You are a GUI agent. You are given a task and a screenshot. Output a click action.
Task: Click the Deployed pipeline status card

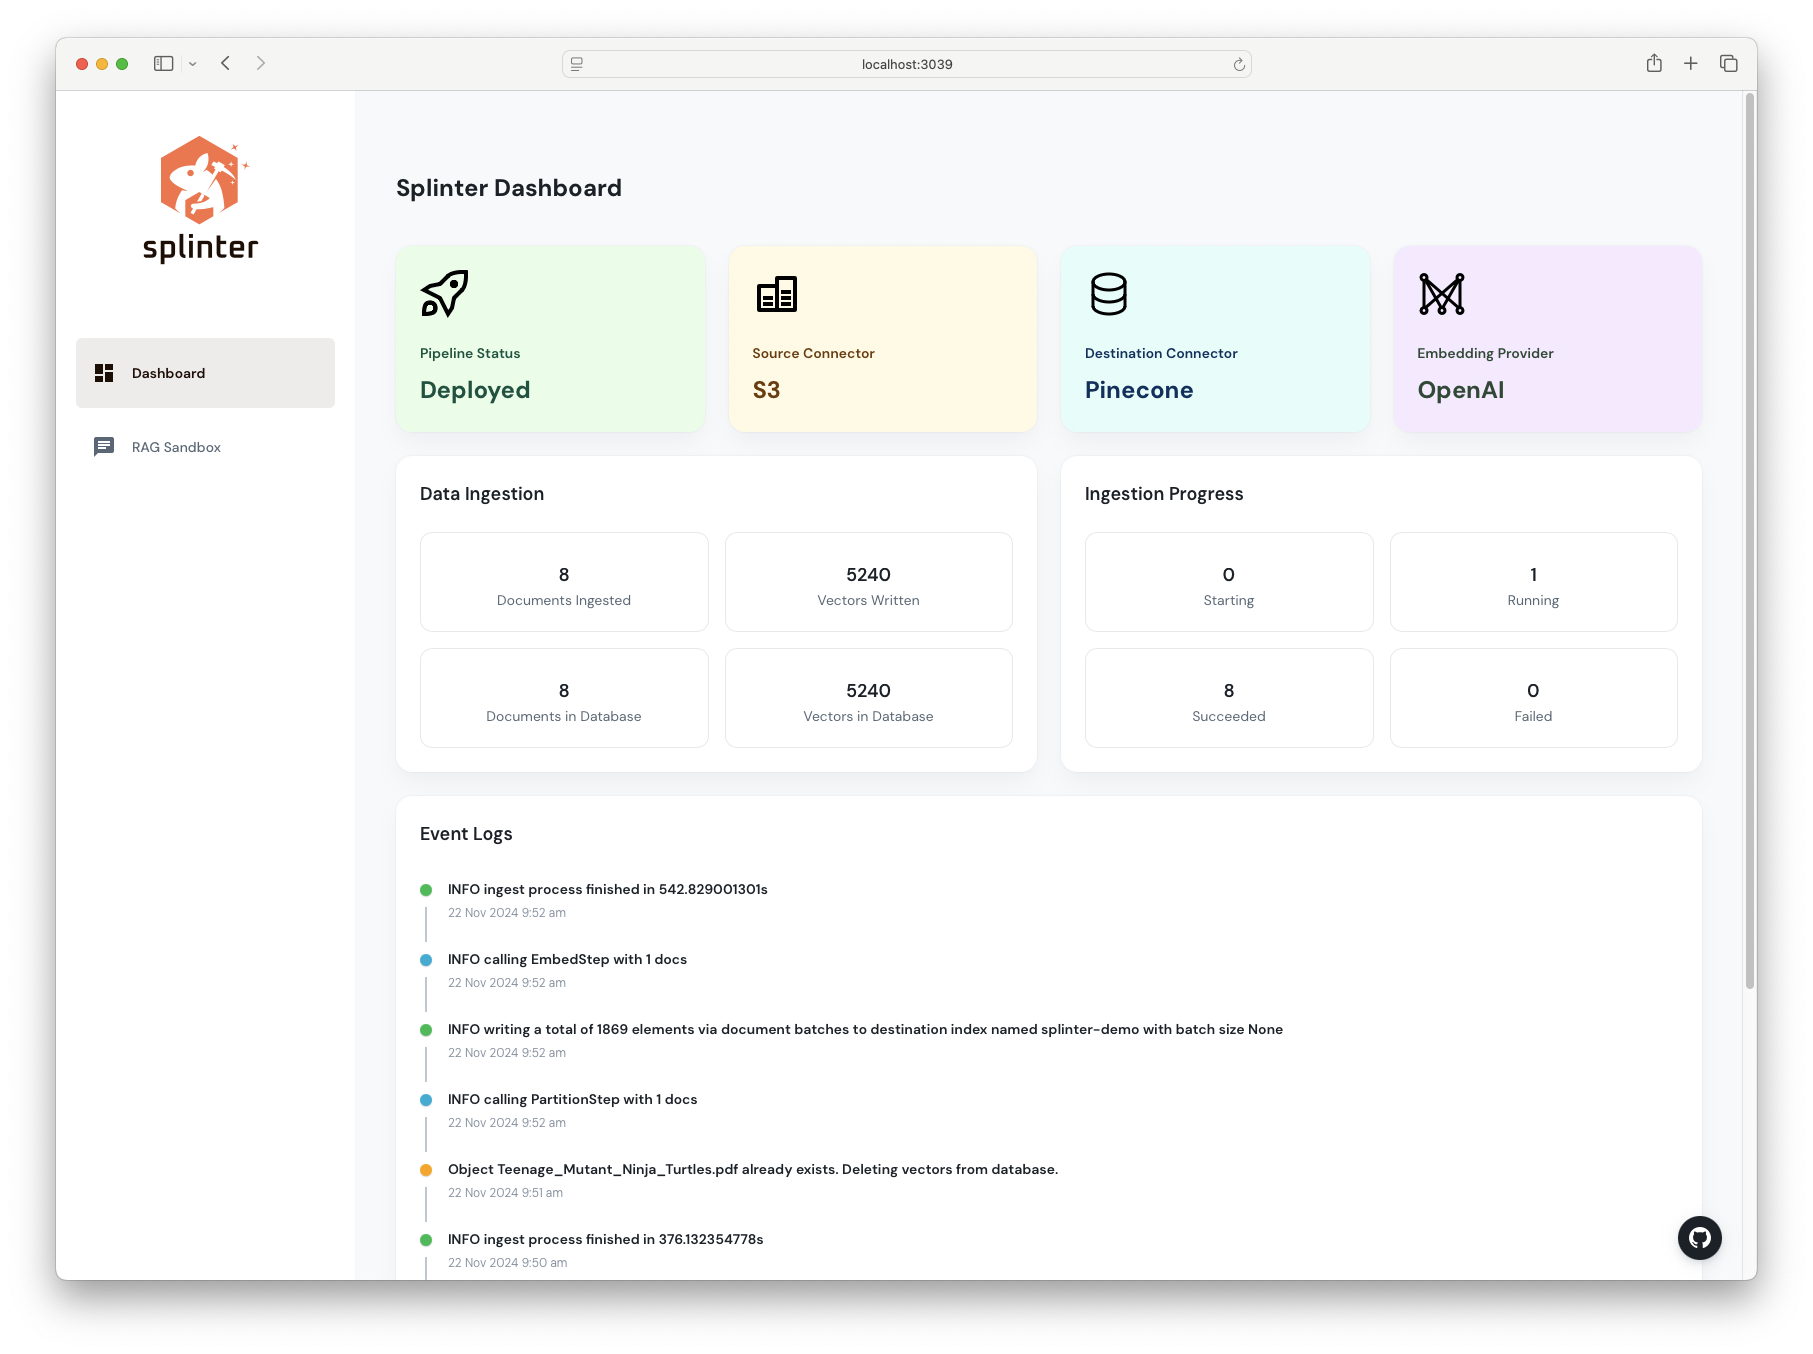pos(551,339)
